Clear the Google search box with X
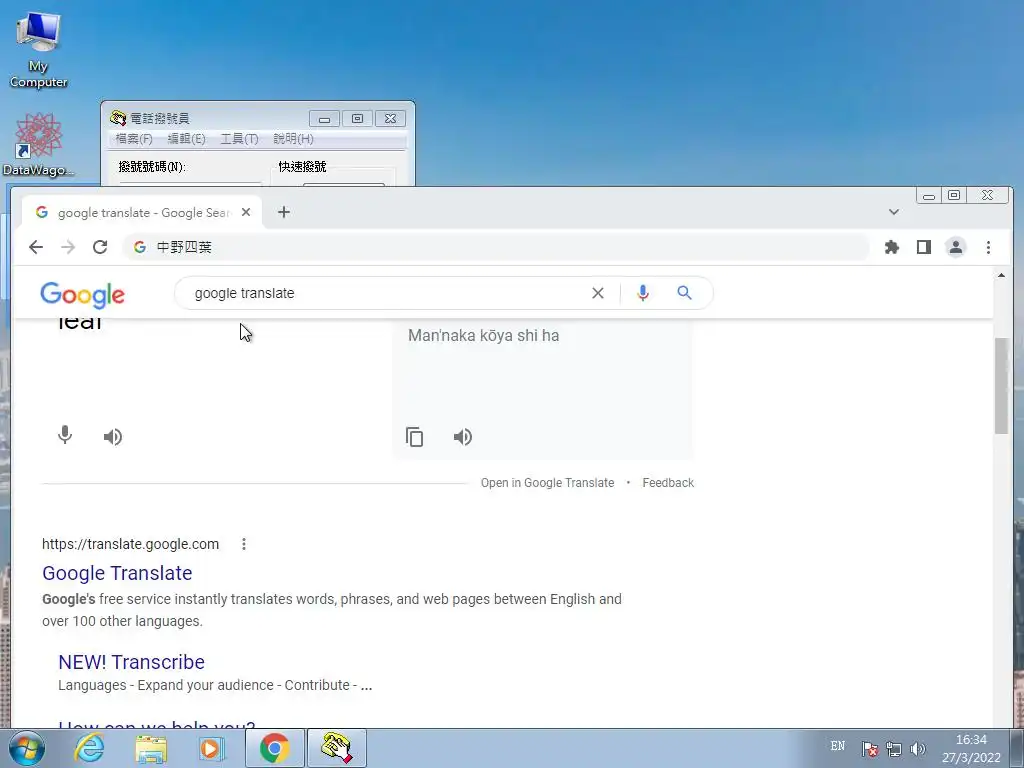The image size is (1024, 768). point(598,293)
